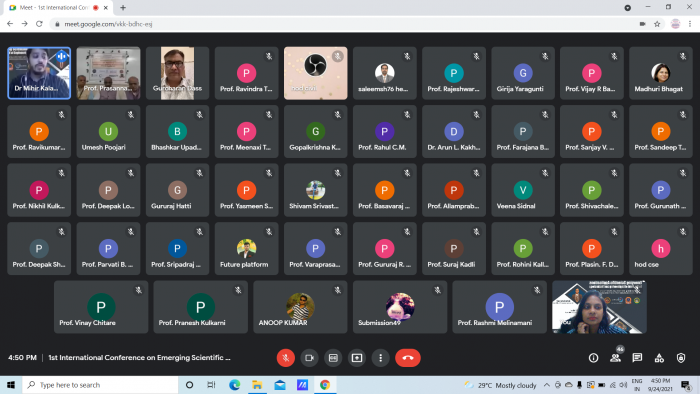Turn on captions with CC button

(333, 358)
